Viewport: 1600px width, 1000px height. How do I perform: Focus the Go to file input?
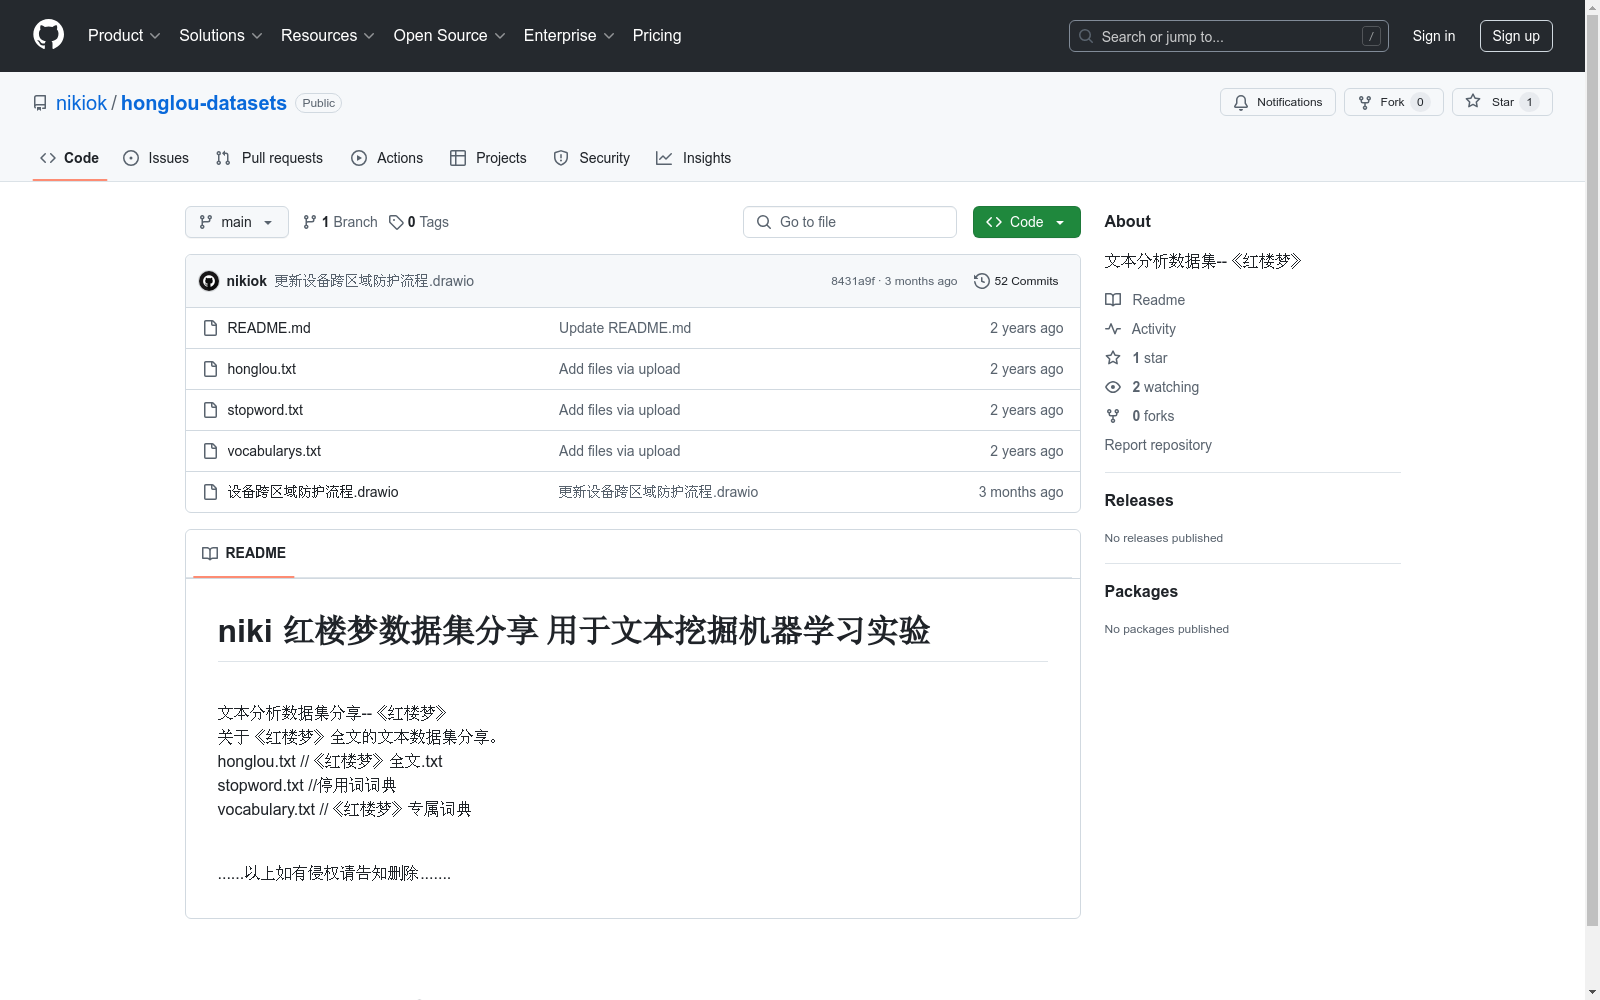click(x=850, y=222)
